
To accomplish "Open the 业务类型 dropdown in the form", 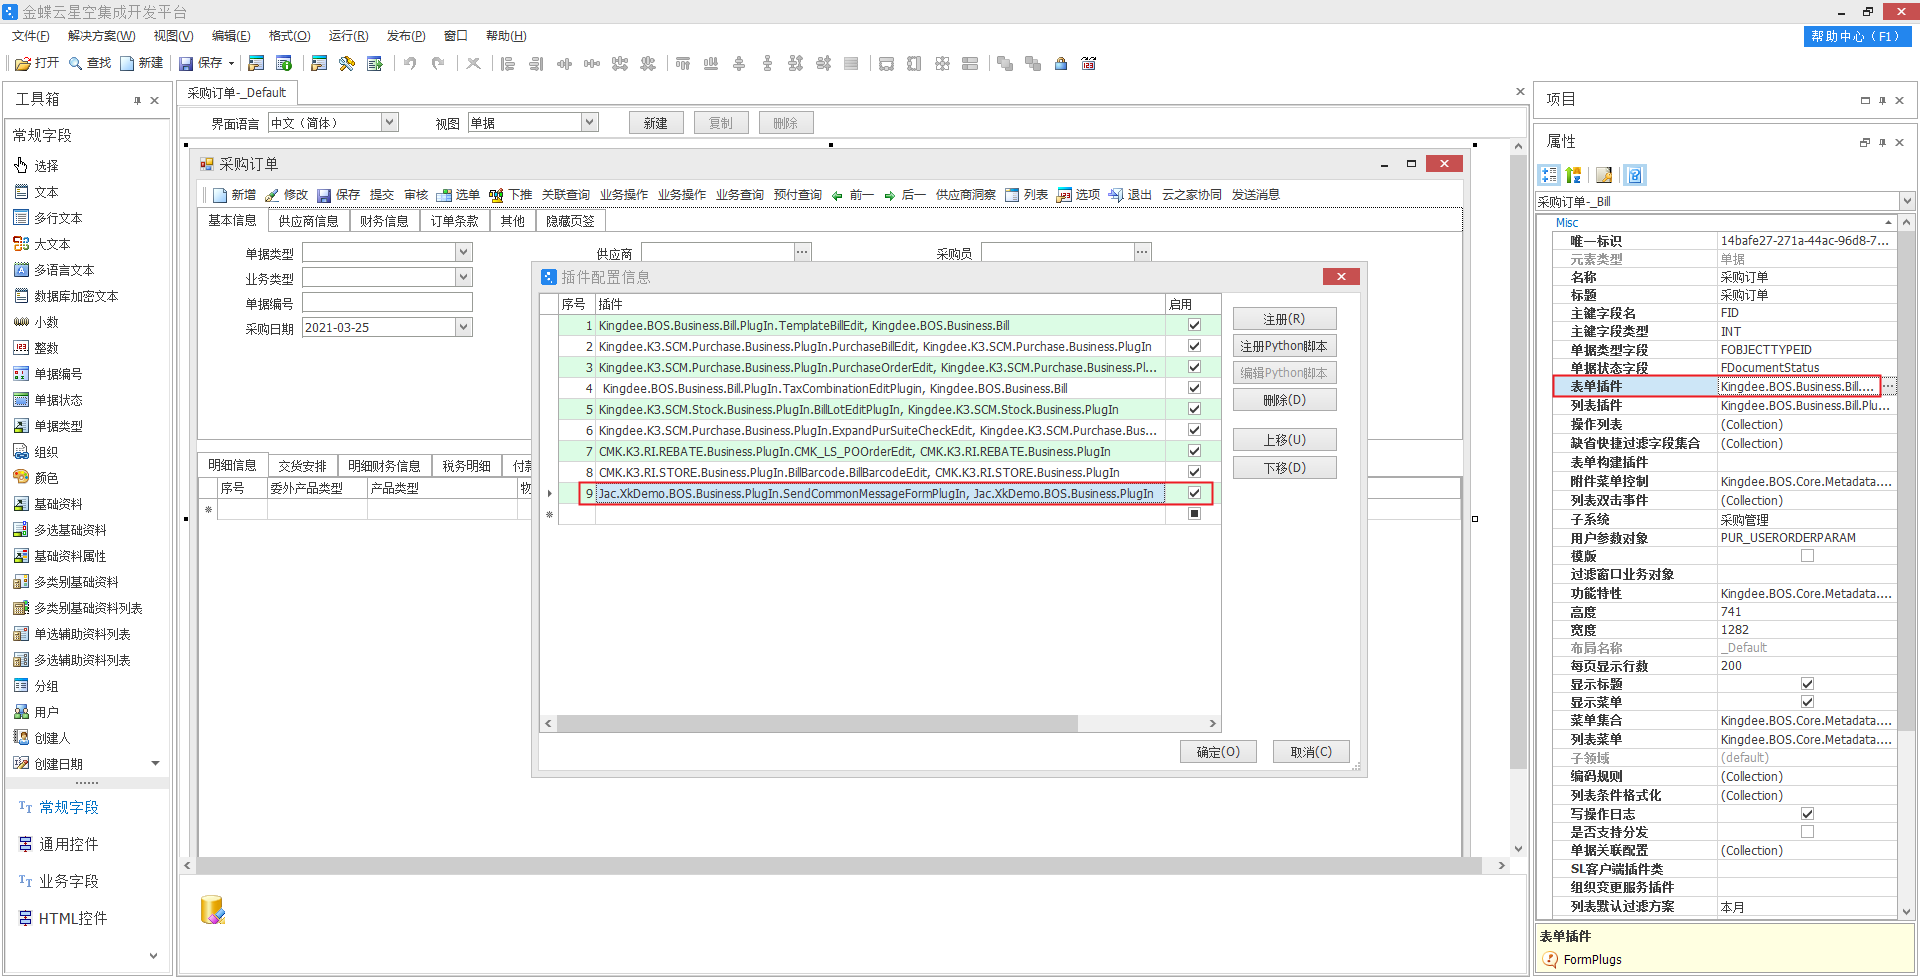I will coord(464,277).
